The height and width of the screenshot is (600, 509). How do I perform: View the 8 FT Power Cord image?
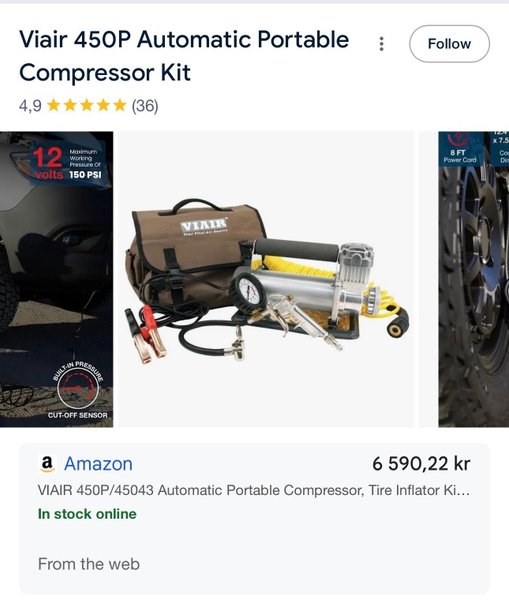coord(473,279)
